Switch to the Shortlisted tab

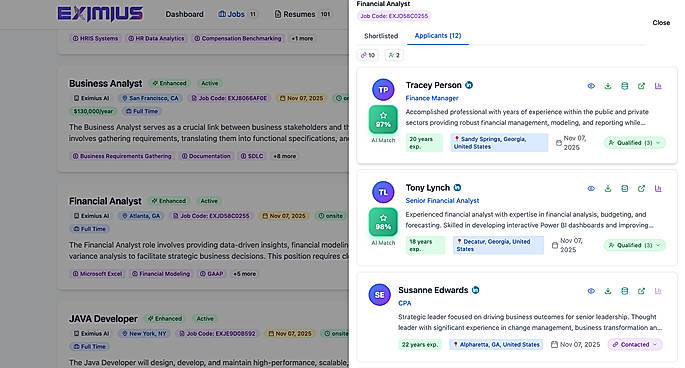[381, 36]
